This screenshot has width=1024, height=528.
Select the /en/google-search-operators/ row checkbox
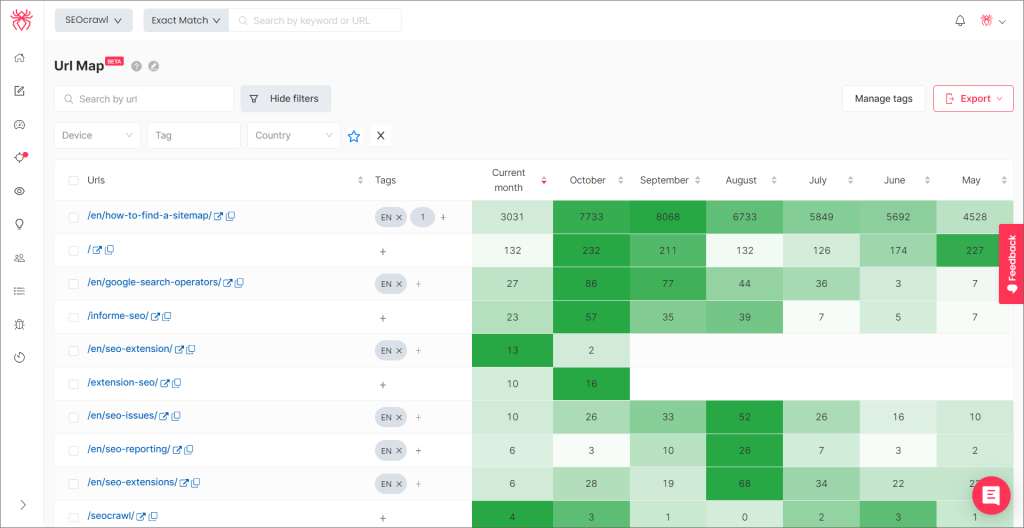click(x=73, y=283)
